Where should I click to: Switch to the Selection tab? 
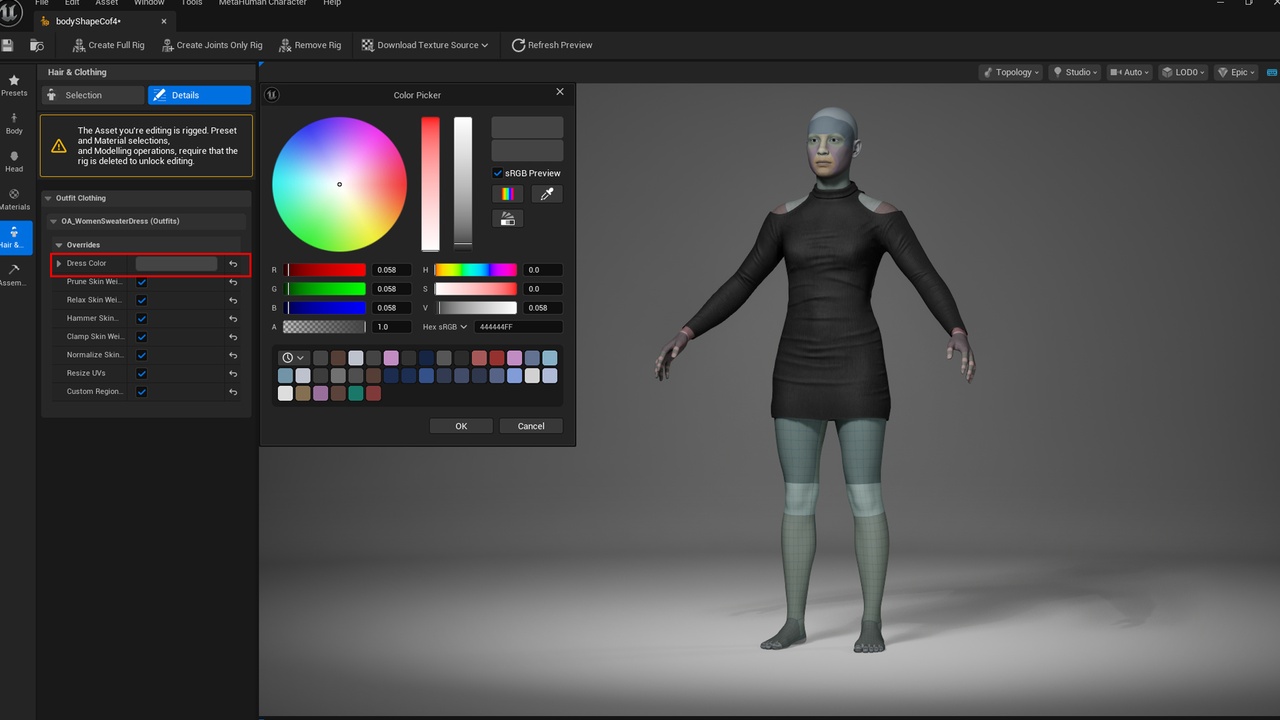click(x=93, y=95)
